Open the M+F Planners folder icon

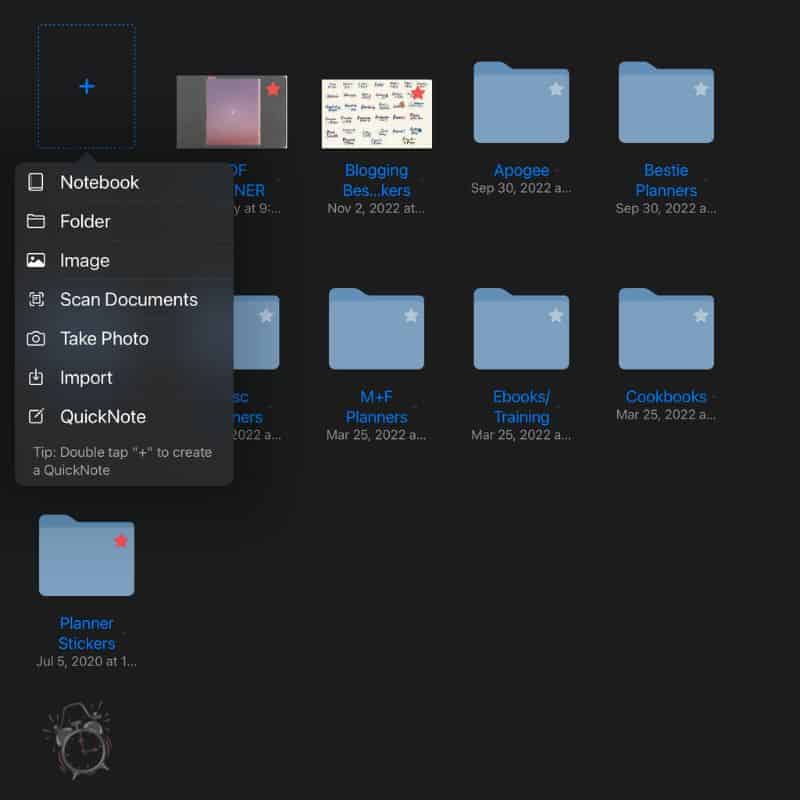click(x=376, y=329)
